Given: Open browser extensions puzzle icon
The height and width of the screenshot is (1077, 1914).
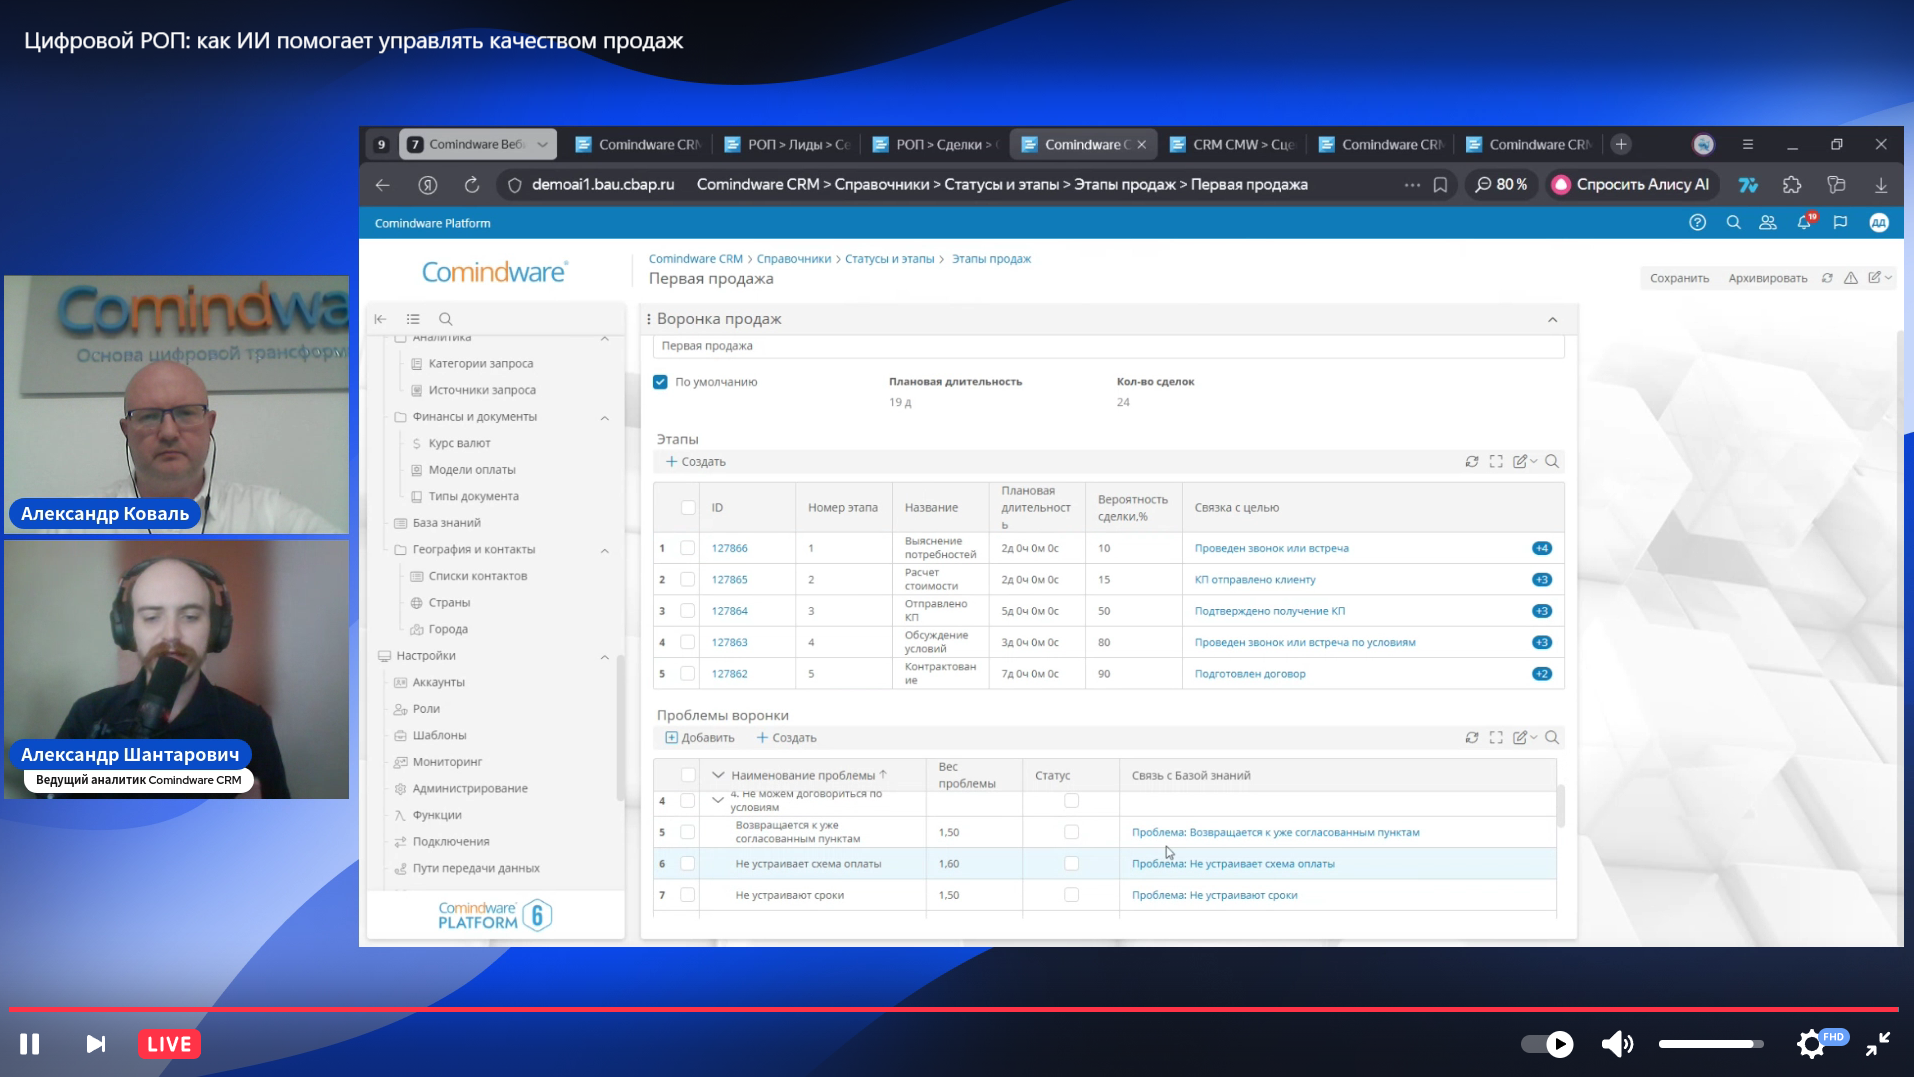Looking at the screenshot, I should (1792, 185).
